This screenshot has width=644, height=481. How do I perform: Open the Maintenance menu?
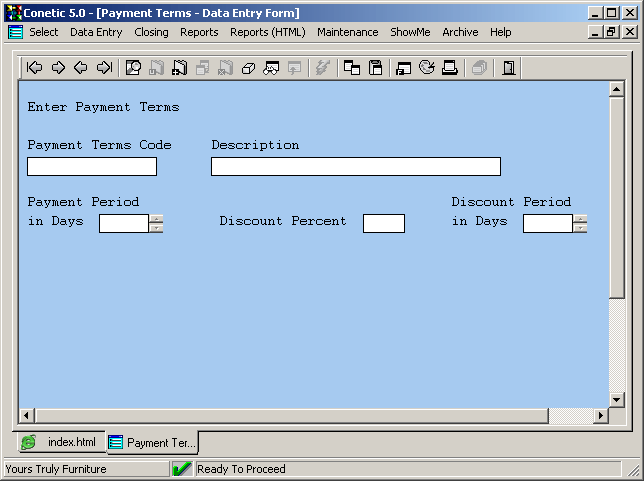pos(347,32)
